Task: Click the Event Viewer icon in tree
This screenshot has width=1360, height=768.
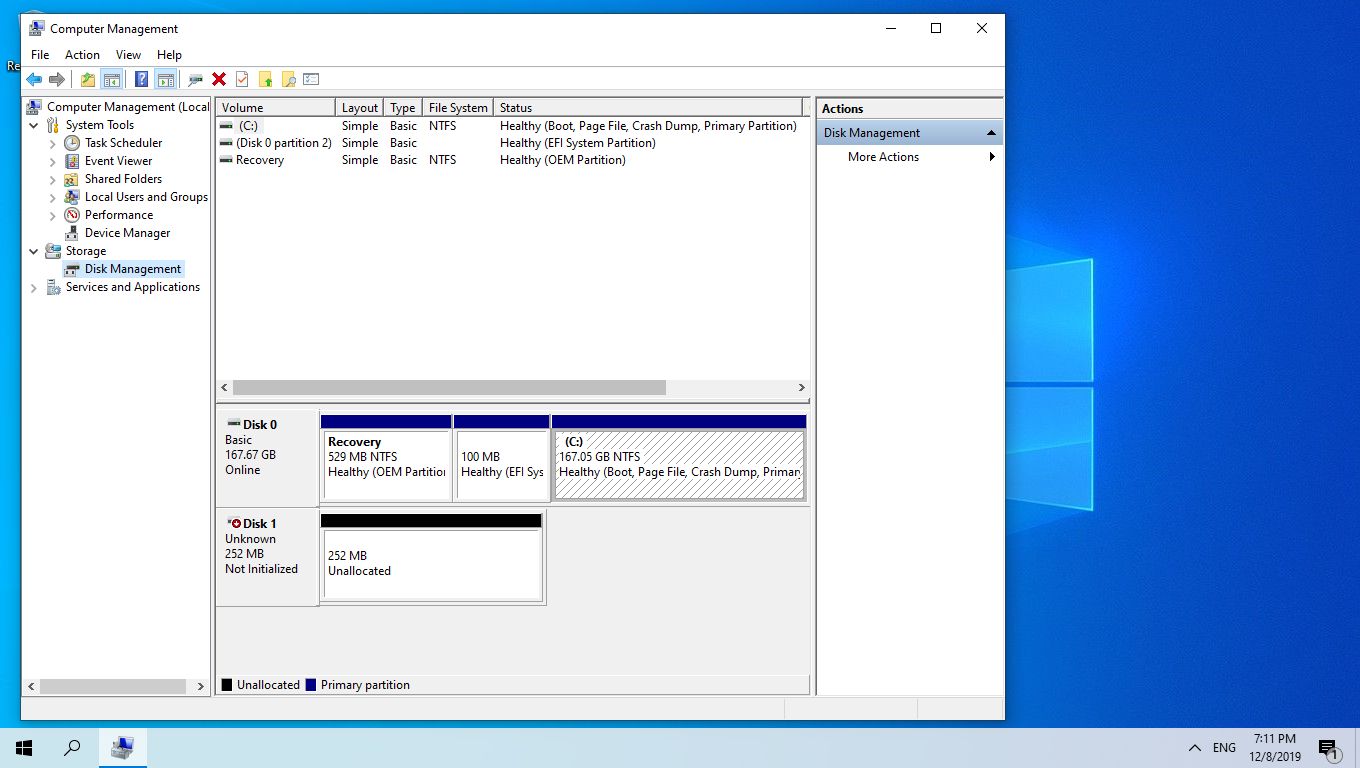Action: pyautogui.click(x=72, y=161)
